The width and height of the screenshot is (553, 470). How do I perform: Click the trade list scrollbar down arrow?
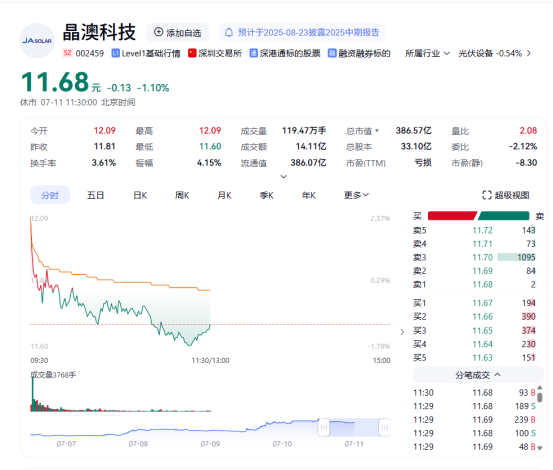[x=540, y=448]
